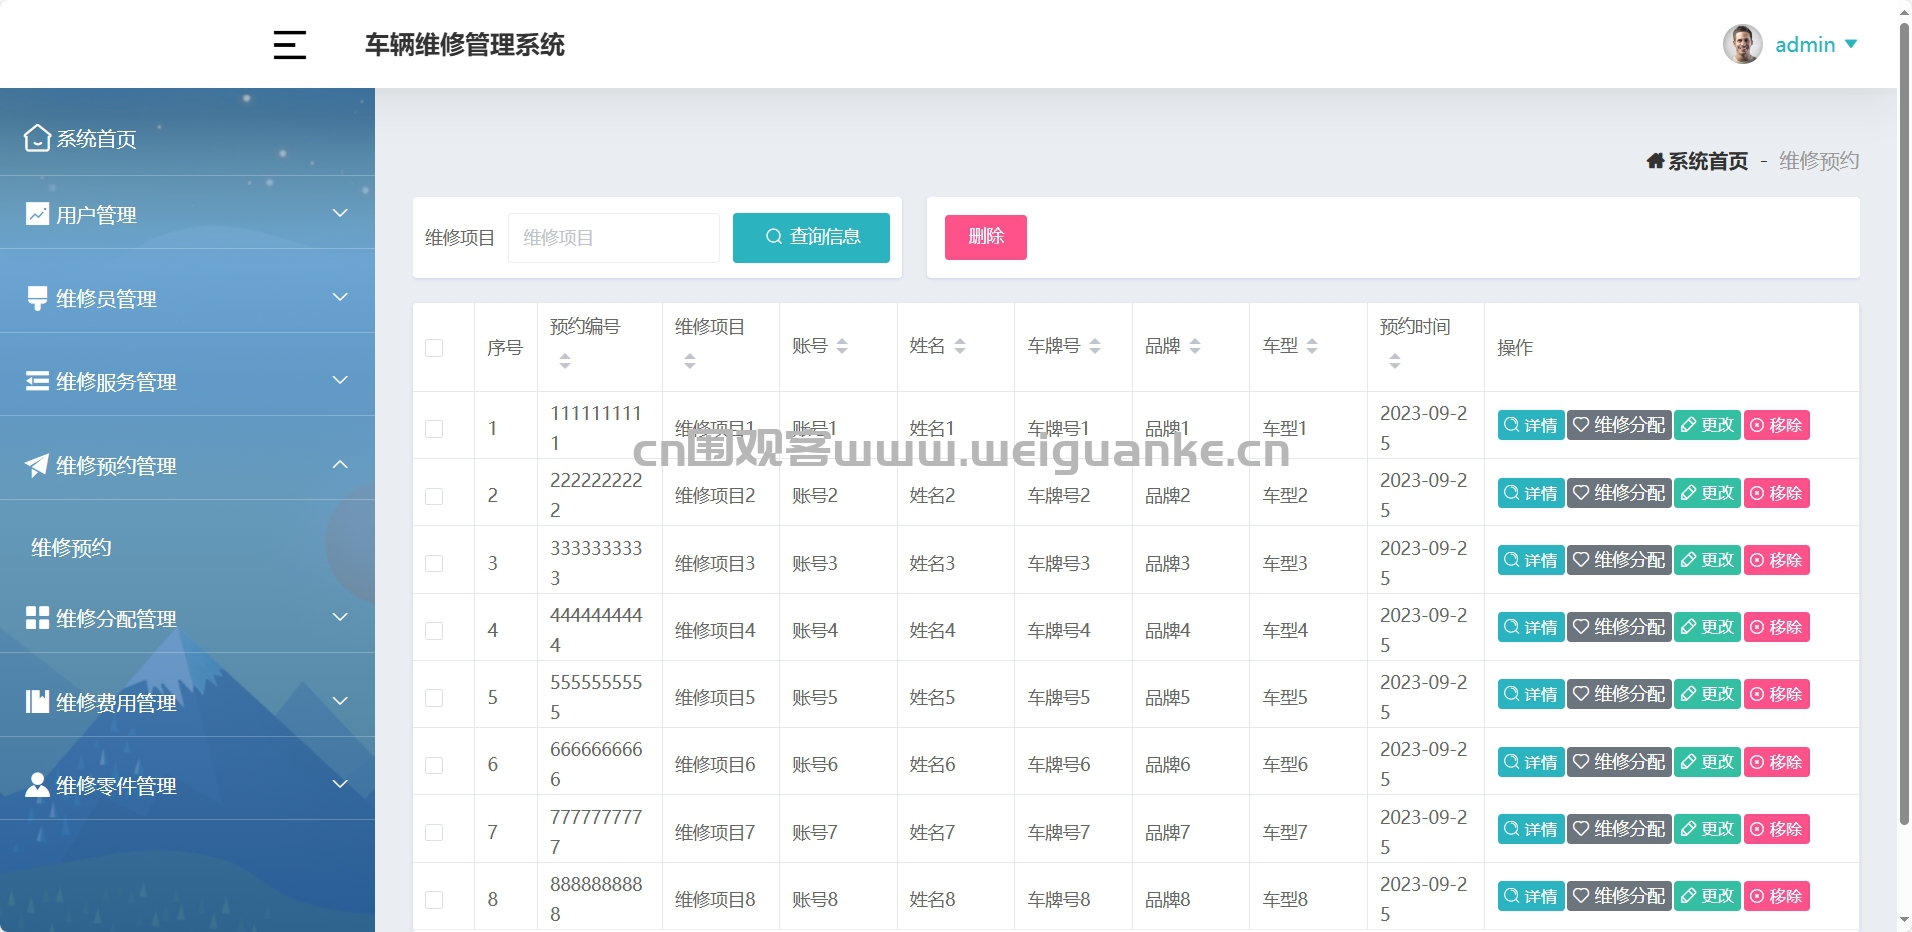Check the checkbox for row 6
The image size is (1912, 932).
tap(434, 765)
